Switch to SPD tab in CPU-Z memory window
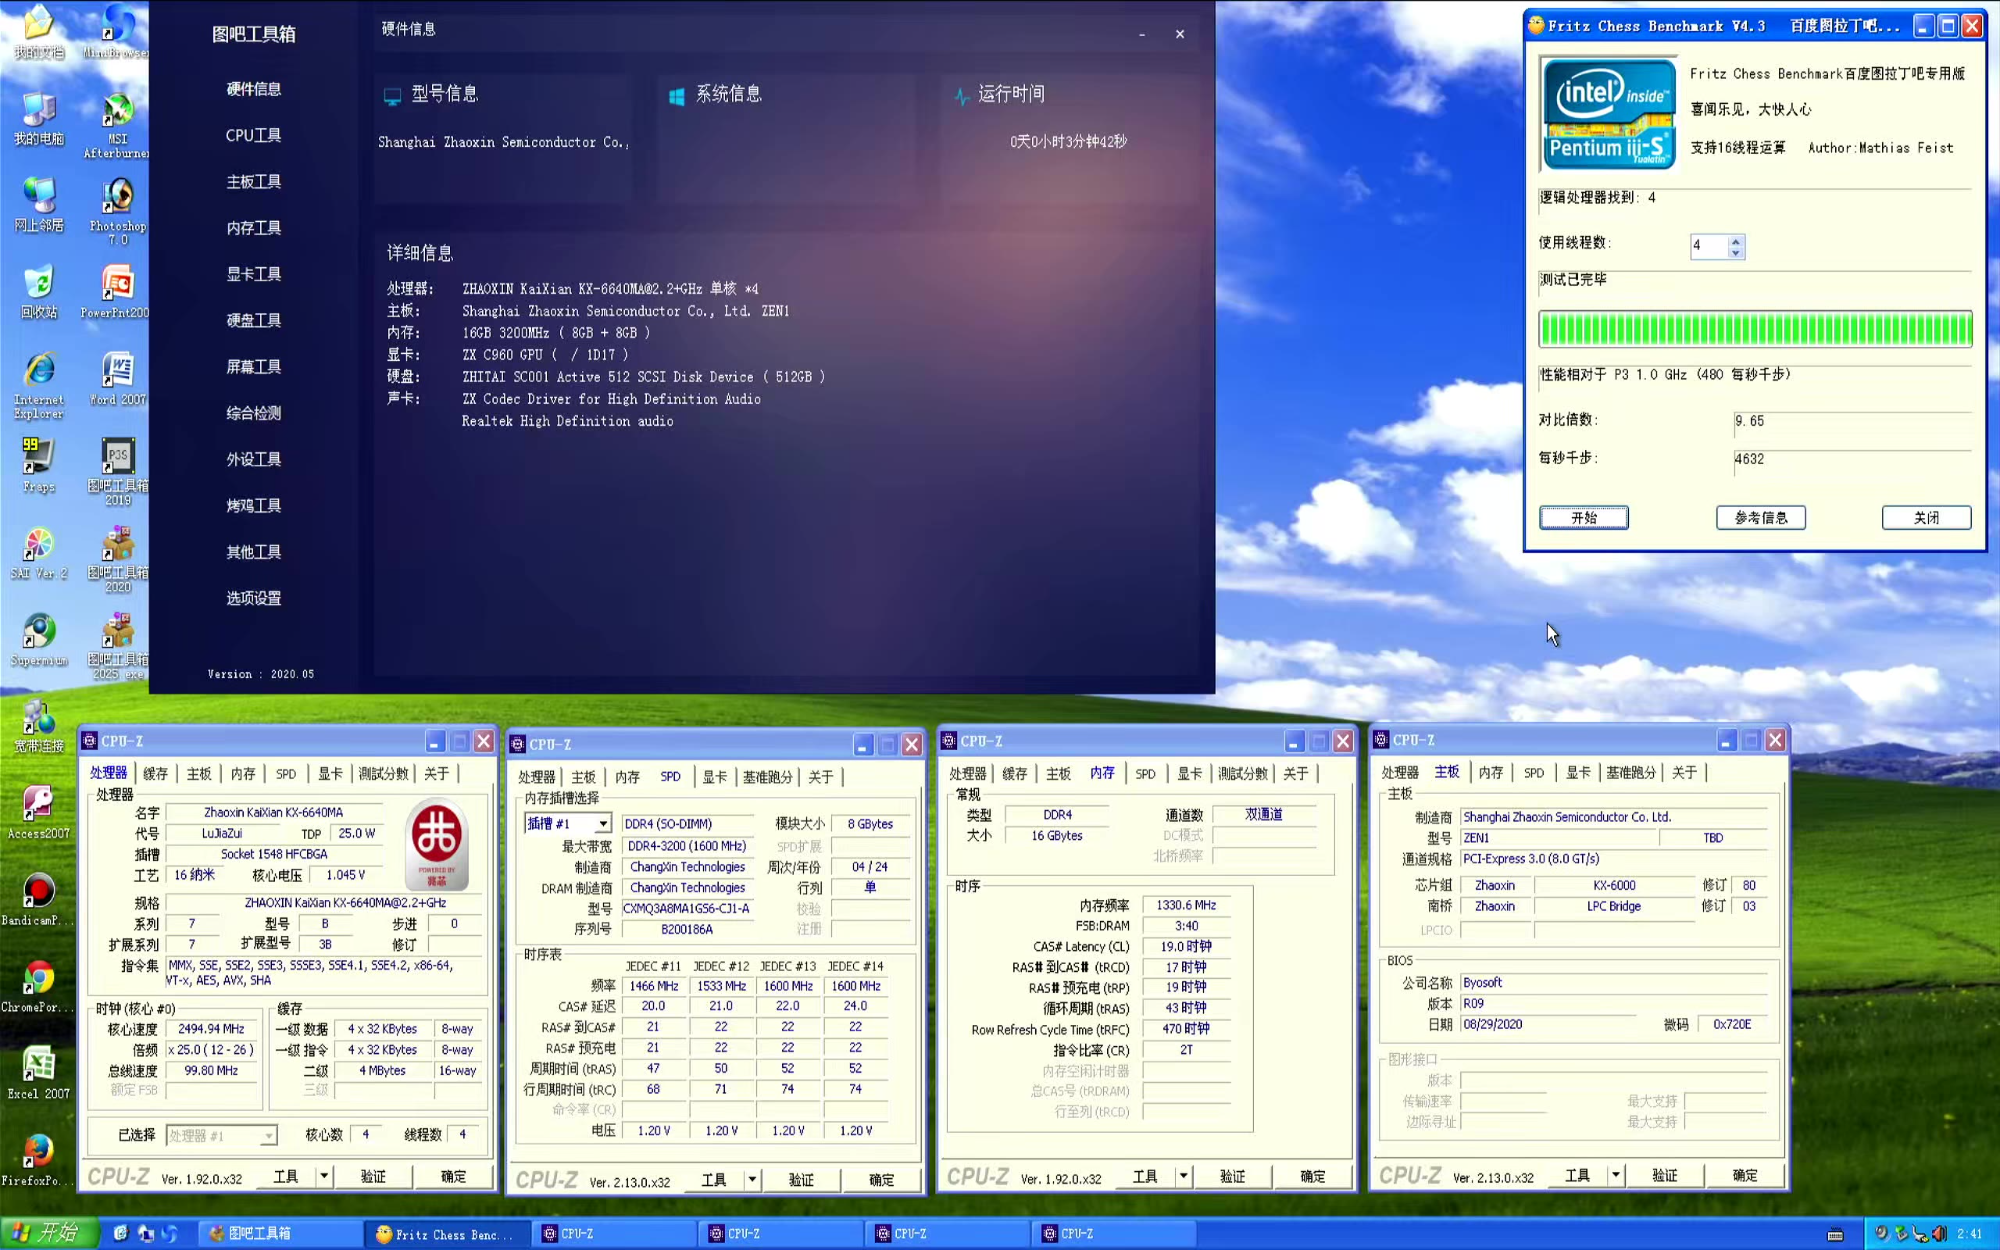The width and height of the screenshot is (2000, 1250). point(1145,773)
